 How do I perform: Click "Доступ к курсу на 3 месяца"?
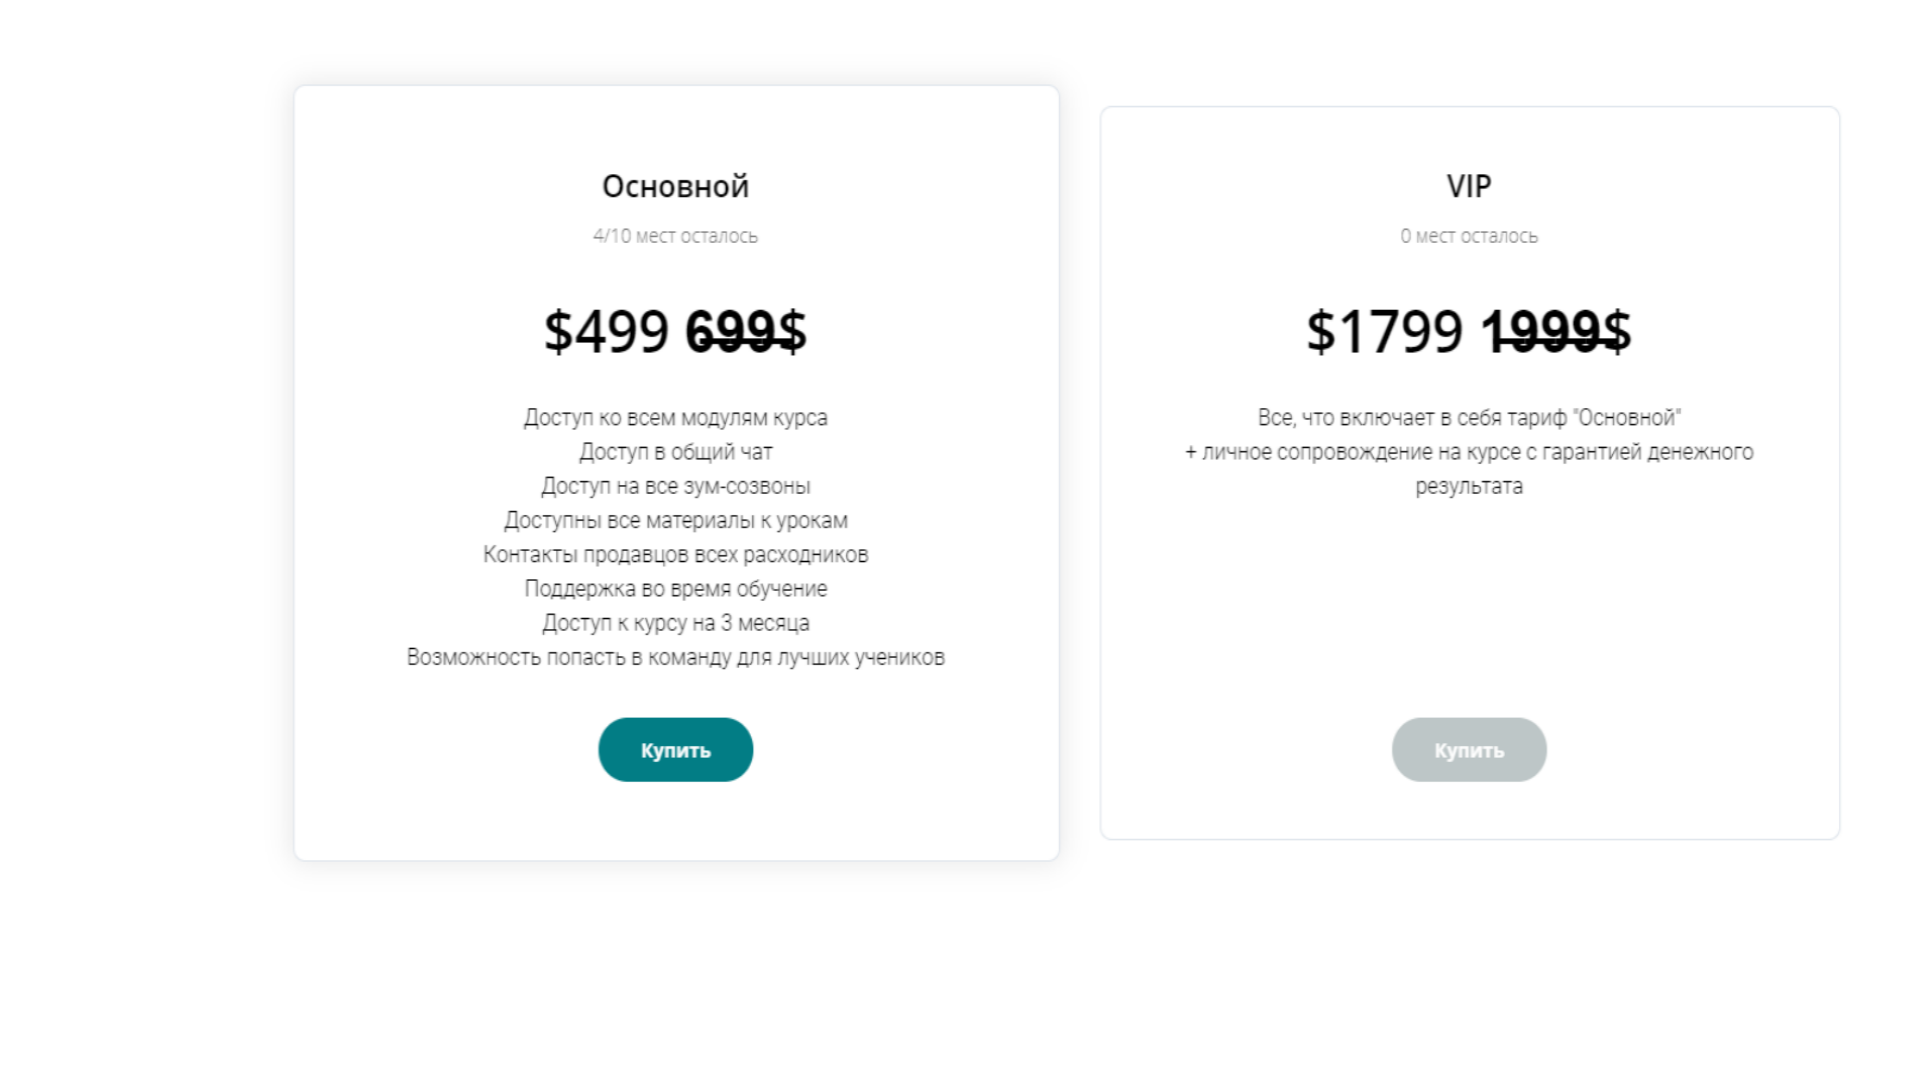click(675, 623)
